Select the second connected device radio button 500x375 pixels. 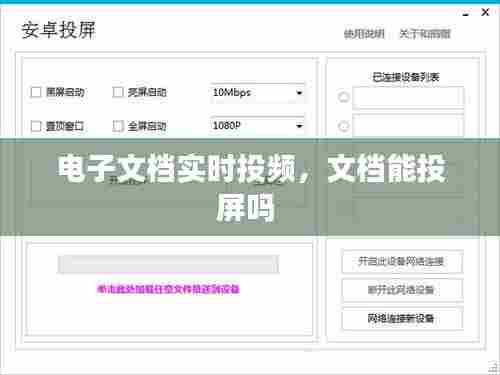[343, 126]
